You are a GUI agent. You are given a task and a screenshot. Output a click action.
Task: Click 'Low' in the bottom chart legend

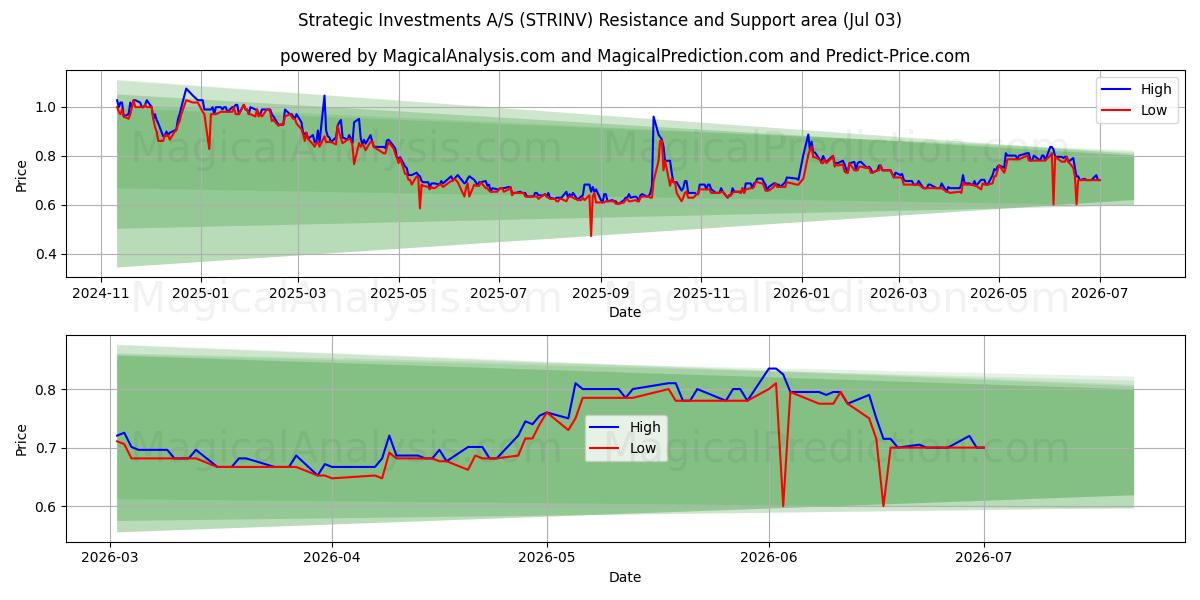644,448
